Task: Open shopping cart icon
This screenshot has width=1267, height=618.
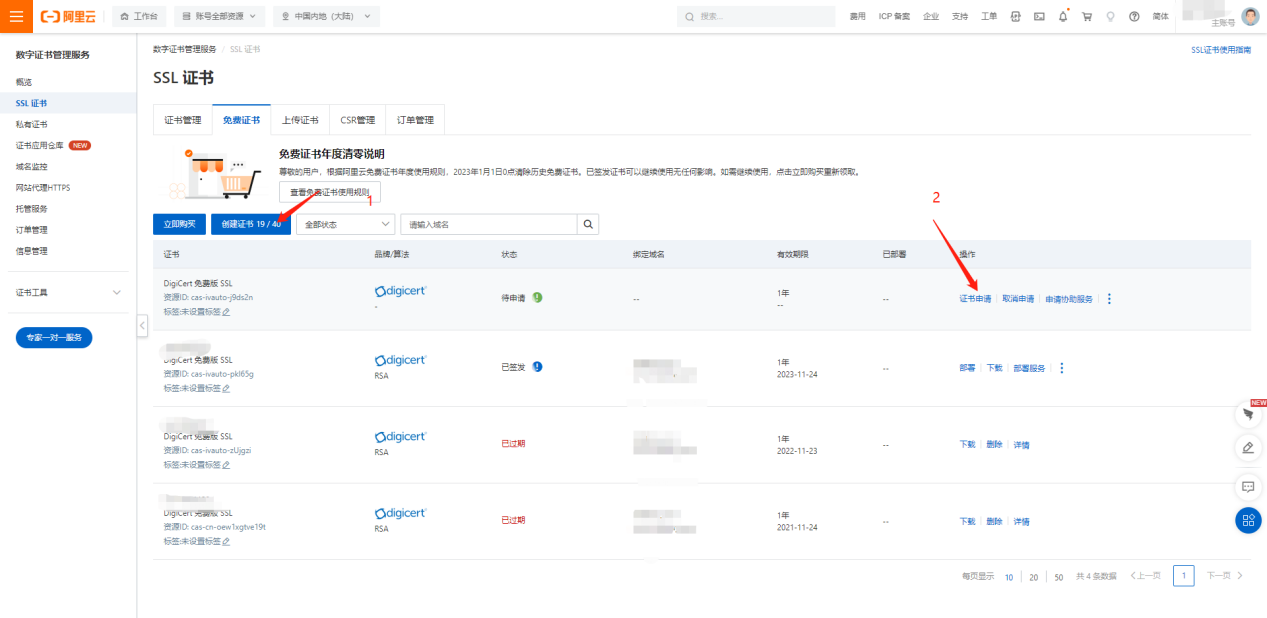Action: click(1087, 17)
